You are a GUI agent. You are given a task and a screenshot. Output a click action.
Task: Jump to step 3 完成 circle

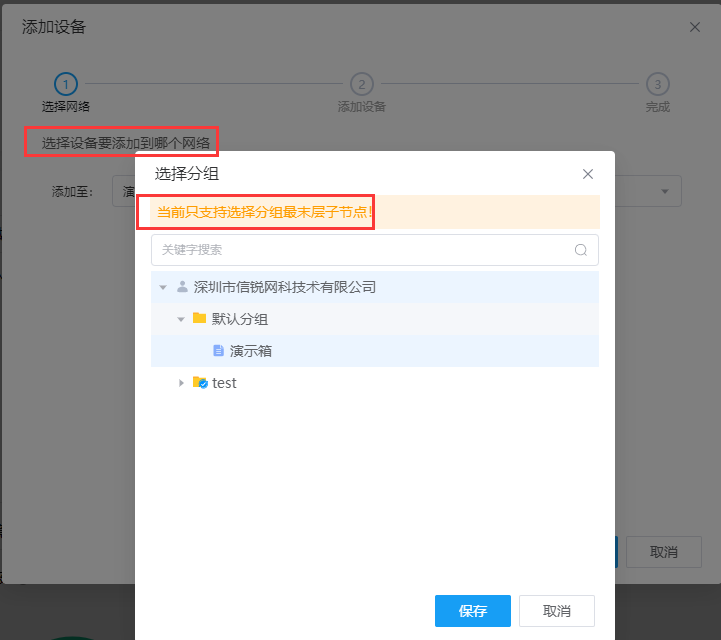point(657,84)
